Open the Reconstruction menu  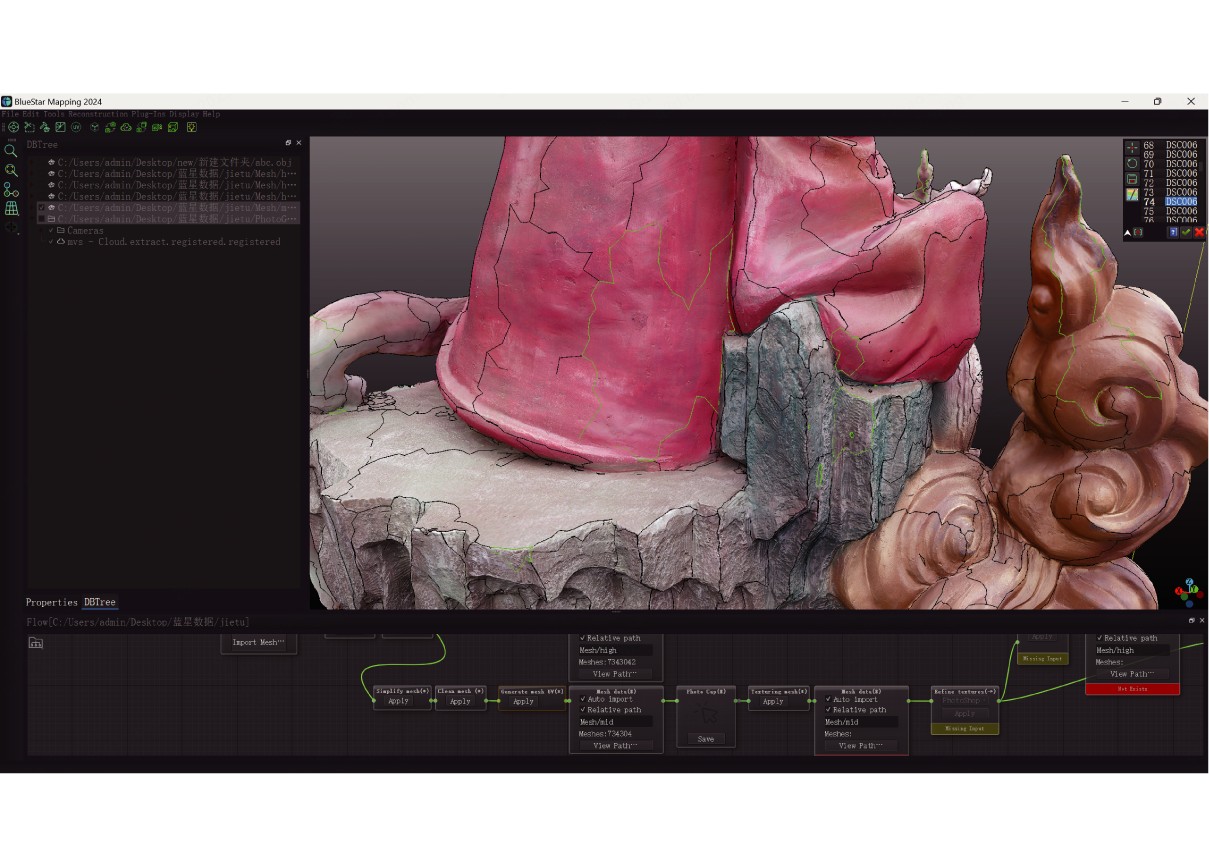(x=98, y=114)
